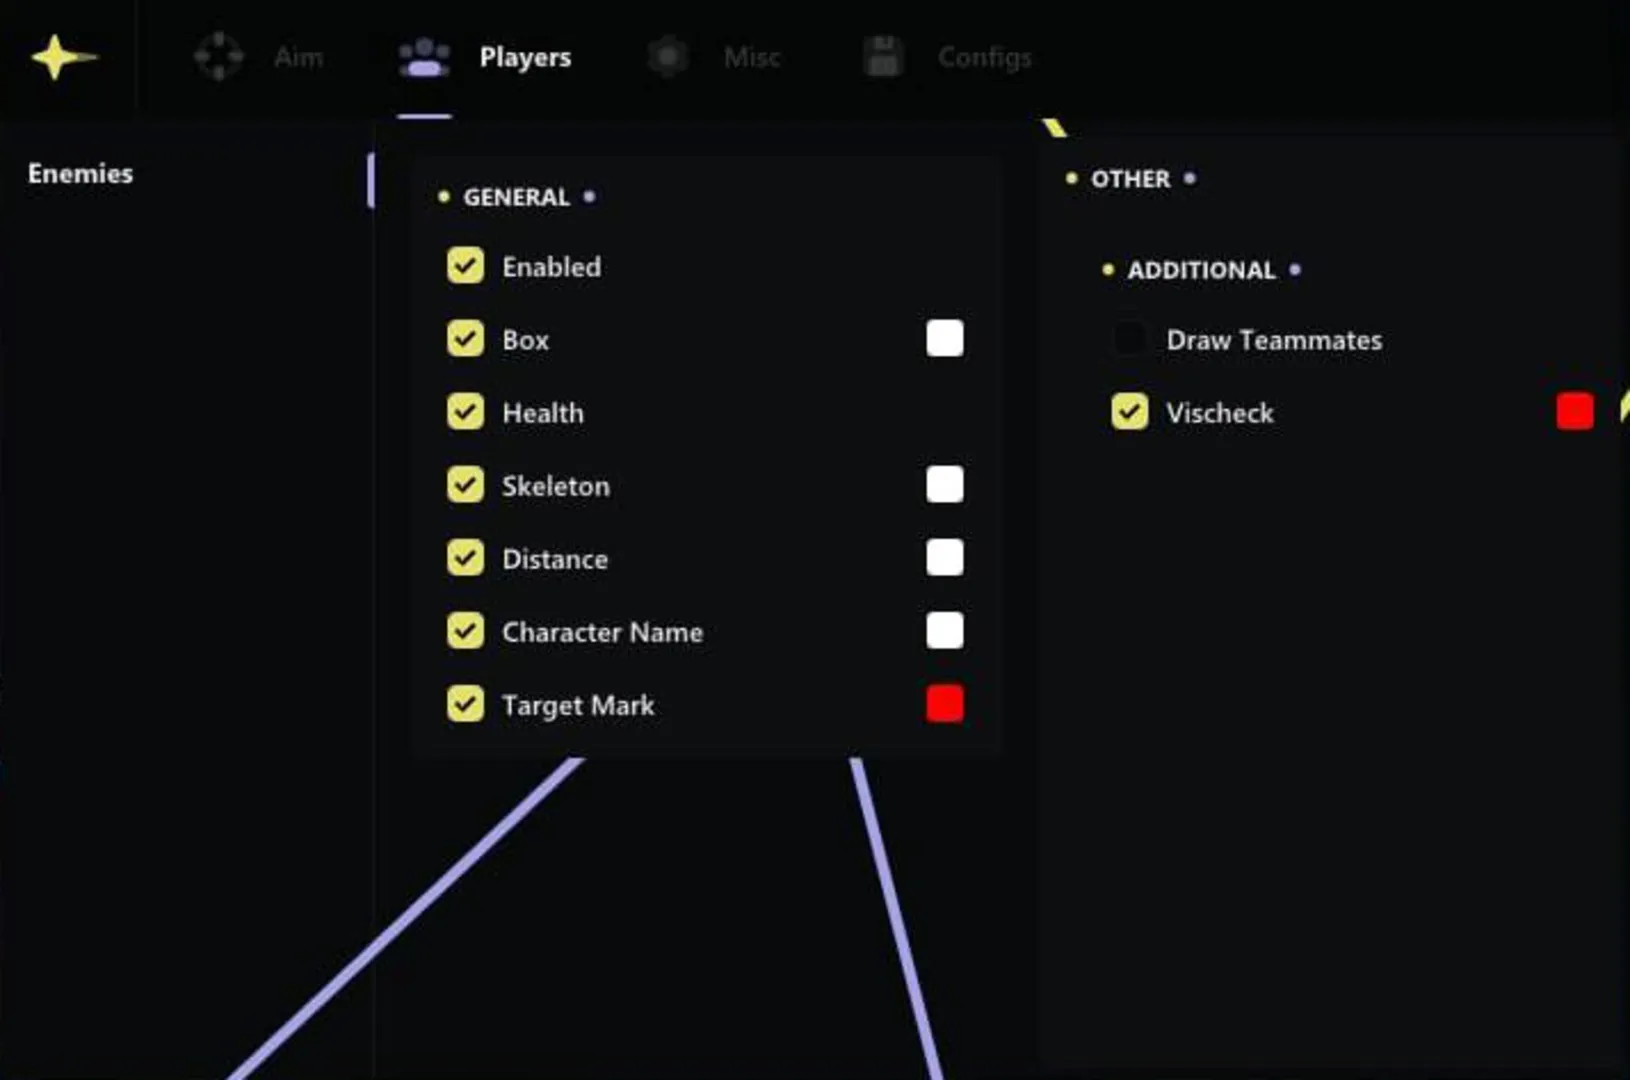
Task: Disable the Health checkbox
Action: [x=465, y=412]
